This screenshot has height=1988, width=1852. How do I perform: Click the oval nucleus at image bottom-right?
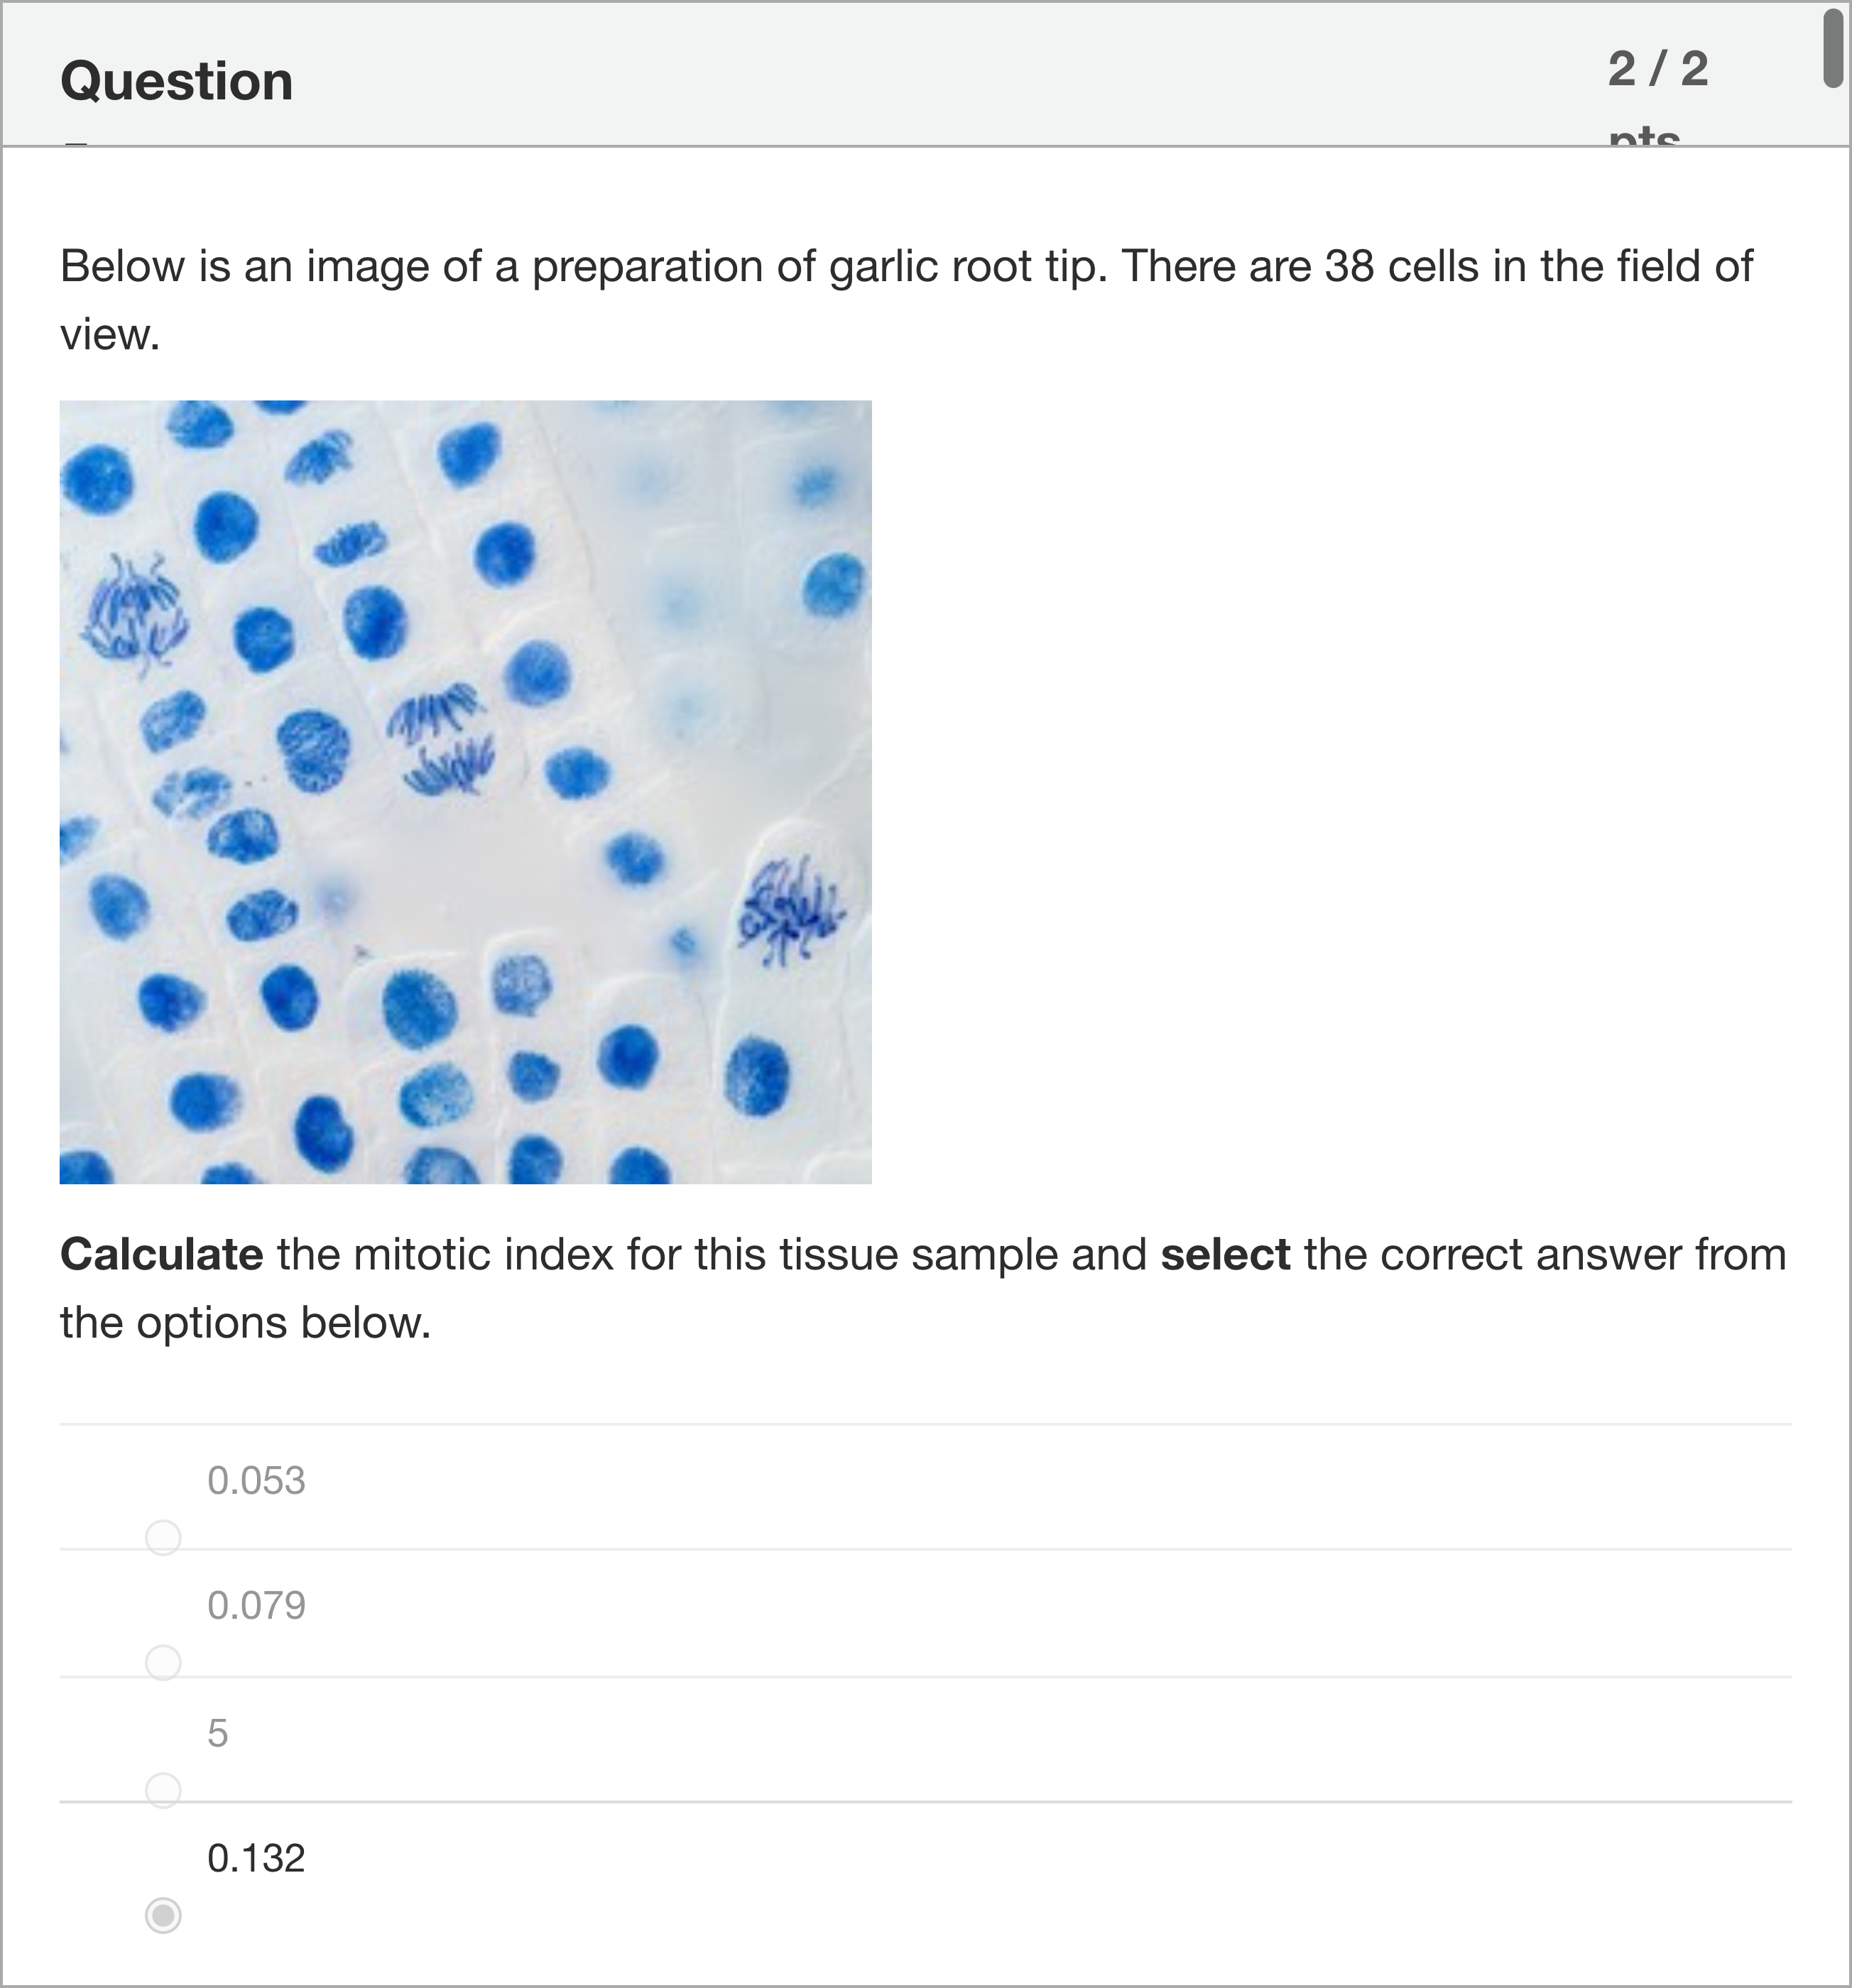tap(757, 1076)
